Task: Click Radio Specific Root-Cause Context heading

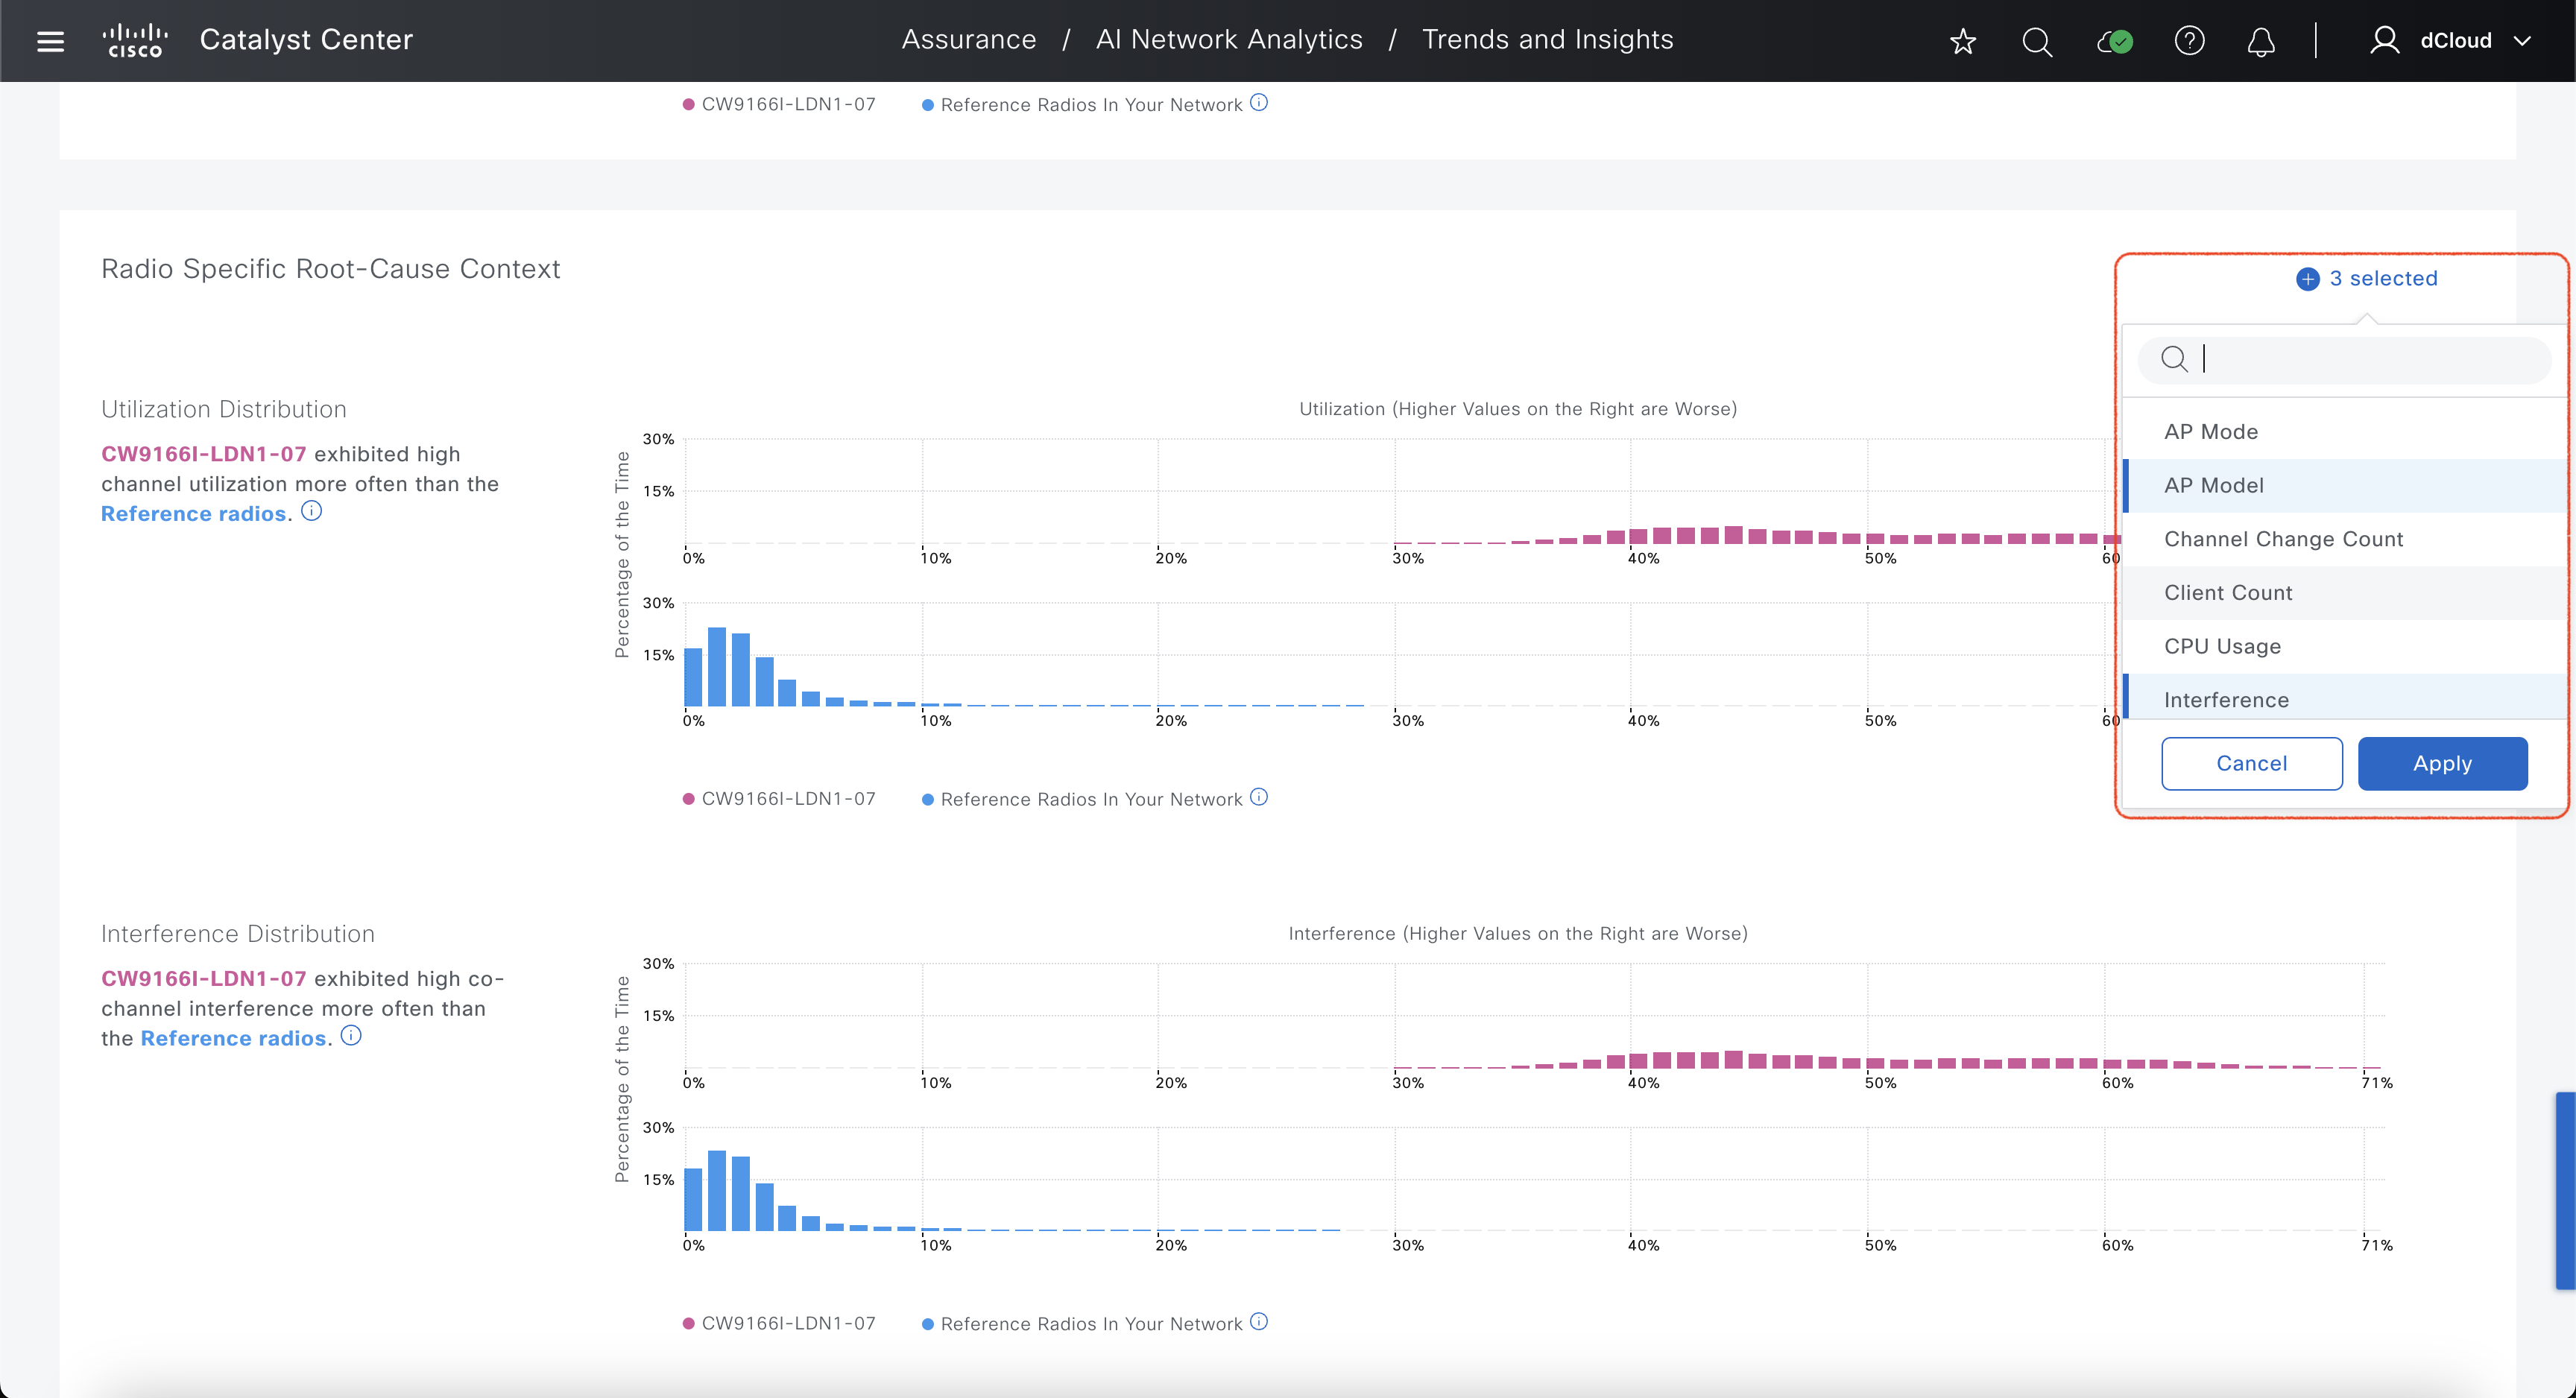Action: point(330,269)
